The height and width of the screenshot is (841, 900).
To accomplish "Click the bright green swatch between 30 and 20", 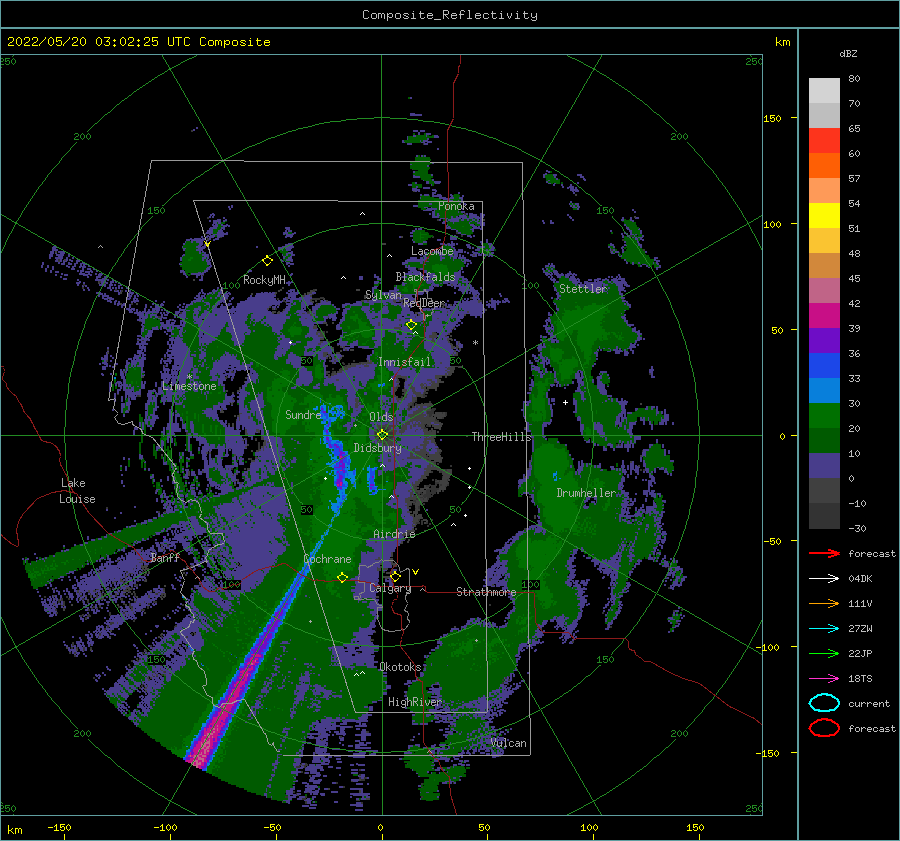I will click(x=824, y=416).
